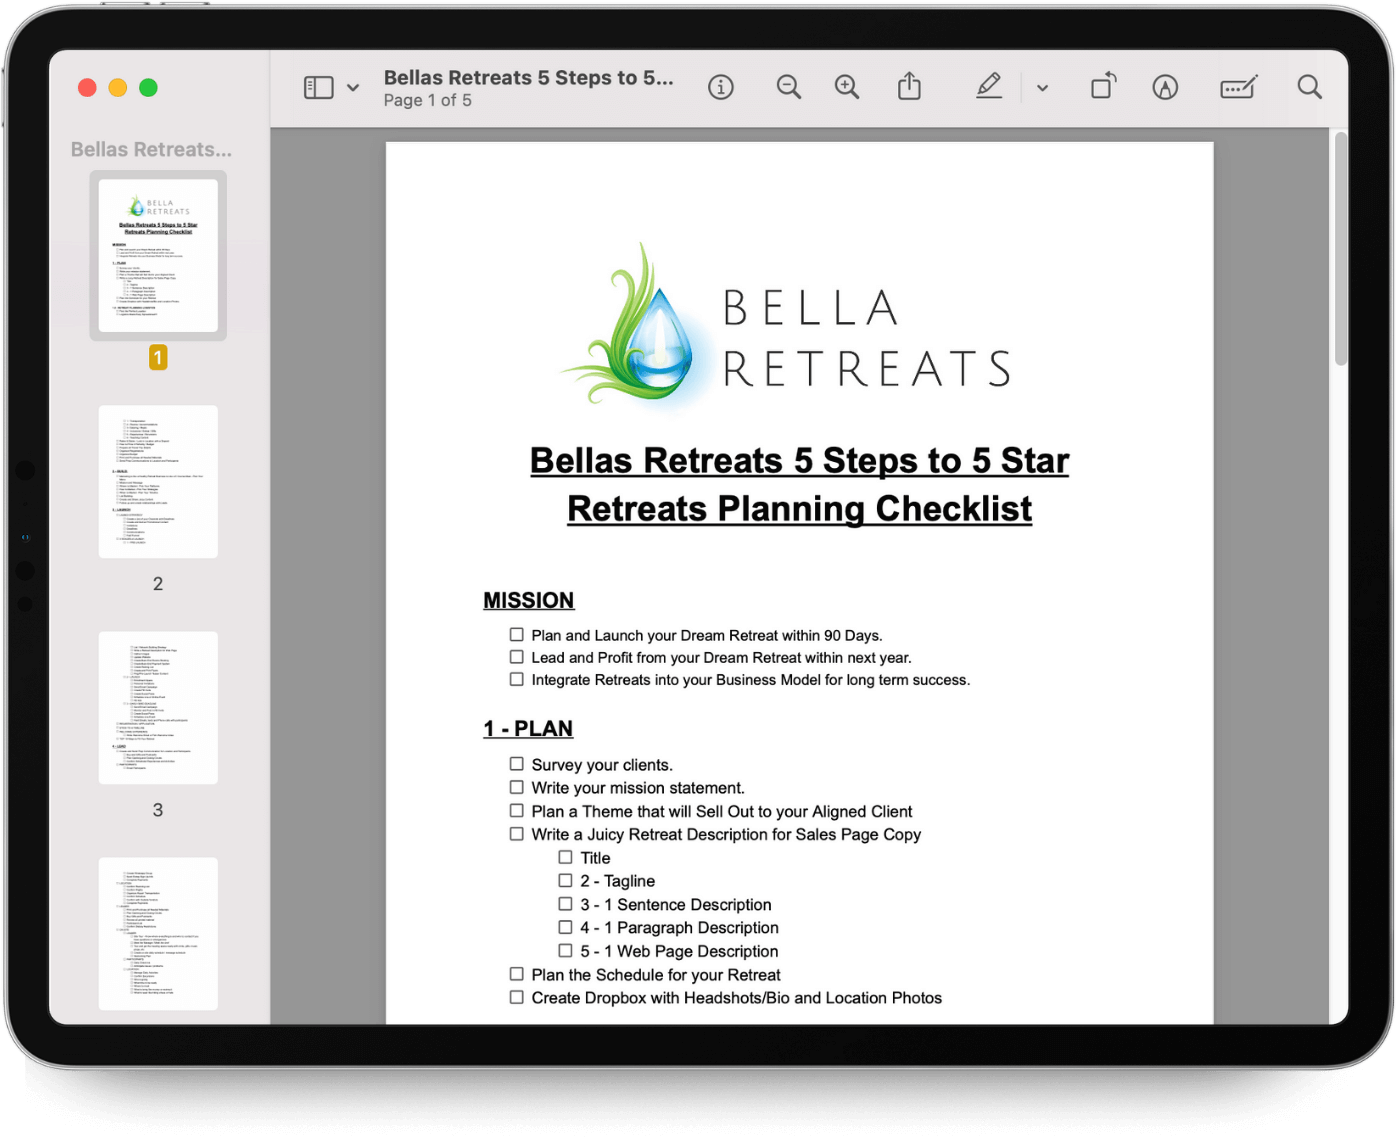Screen dimensions: 1397x1140
Task: Close the Preview window
Action: pos(87,88)
